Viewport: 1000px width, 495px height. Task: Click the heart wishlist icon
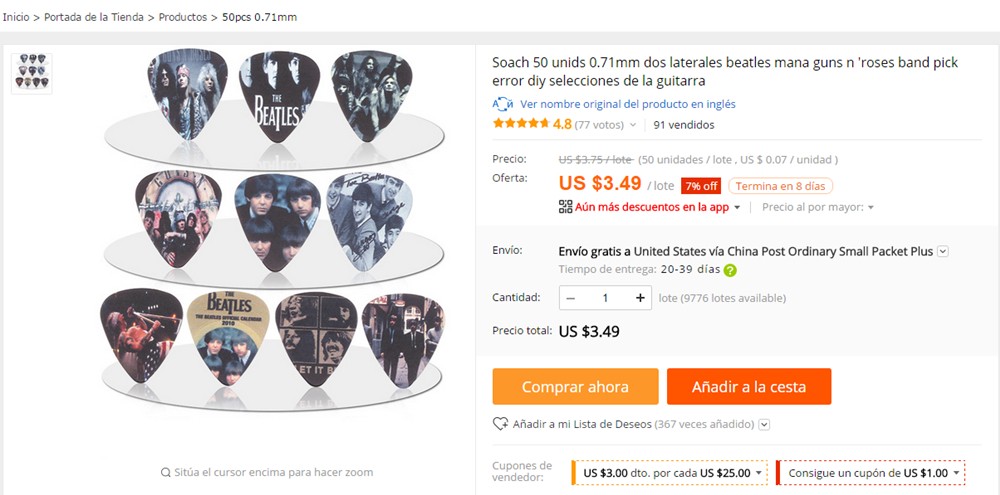pos(500,424)
